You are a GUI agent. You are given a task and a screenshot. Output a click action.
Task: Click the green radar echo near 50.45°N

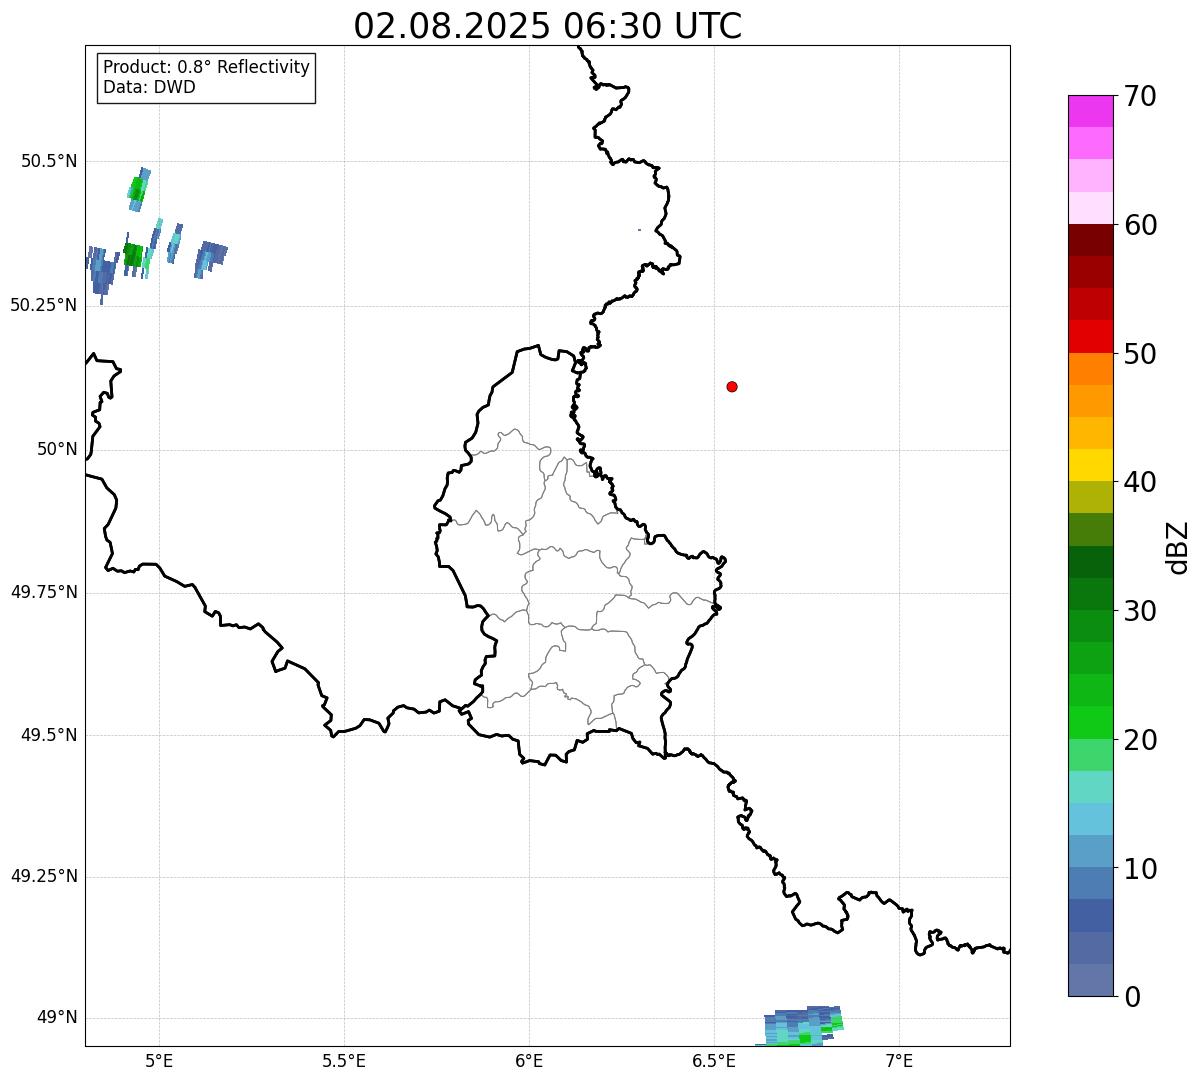coord(138,189)
